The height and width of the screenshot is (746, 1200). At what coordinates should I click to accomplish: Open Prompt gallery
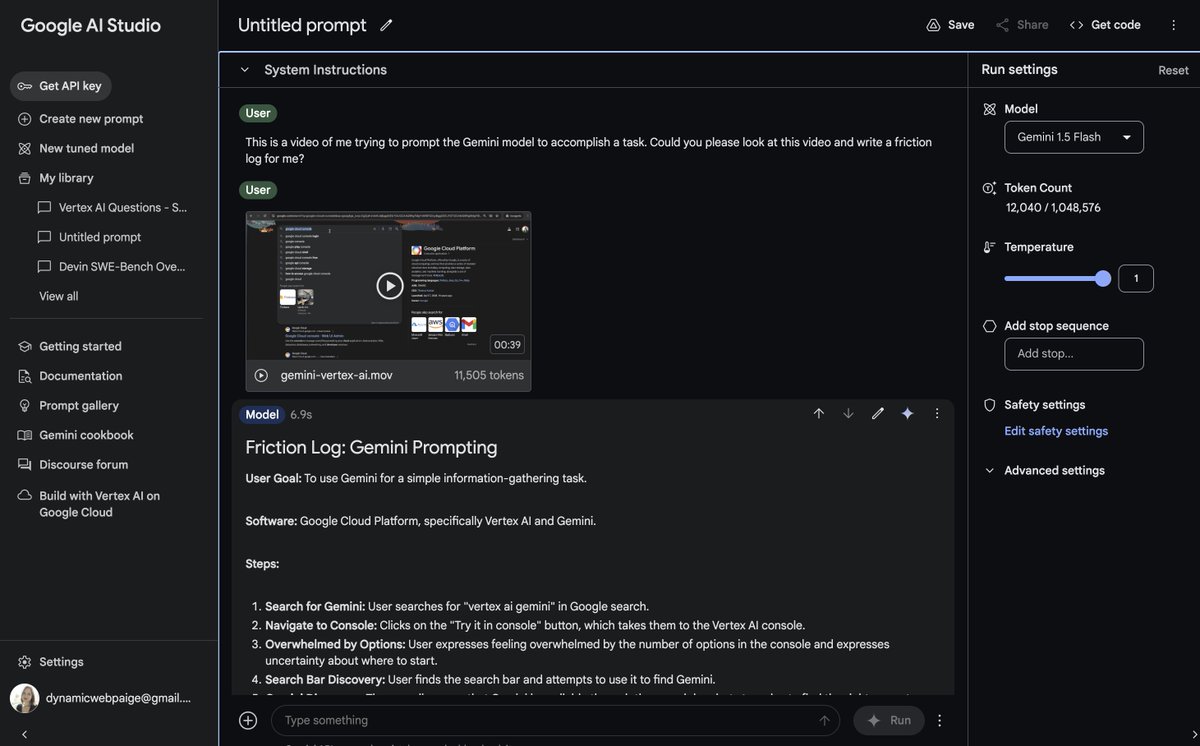(69, 406)
